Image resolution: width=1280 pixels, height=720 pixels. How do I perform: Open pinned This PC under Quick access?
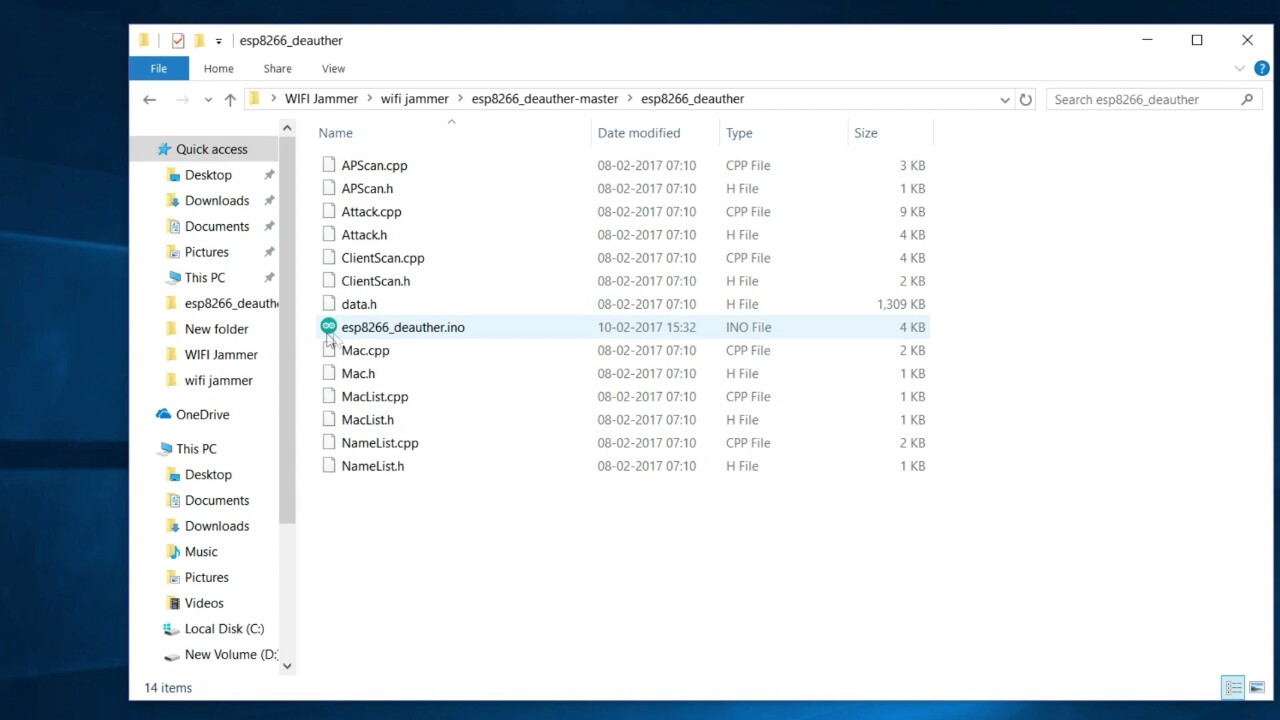tap(205, 277)
